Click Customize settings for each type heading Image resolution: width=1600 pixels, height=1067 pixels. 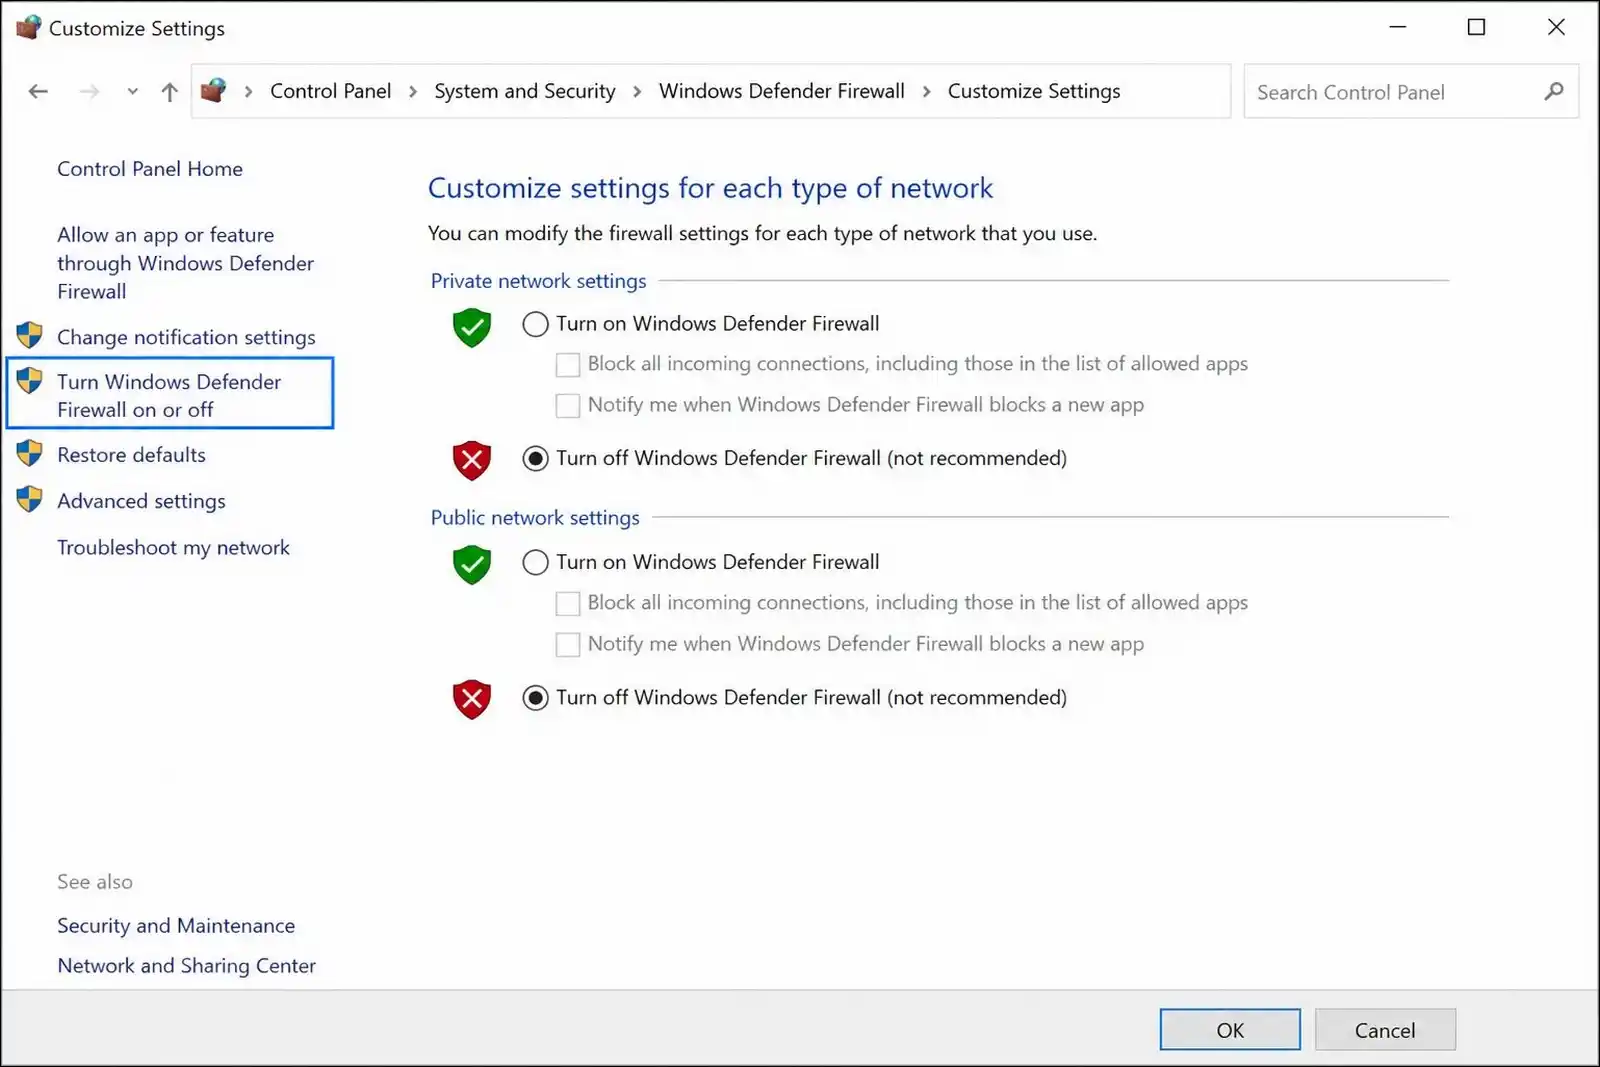pyautogui.click(x=710, y=188)
